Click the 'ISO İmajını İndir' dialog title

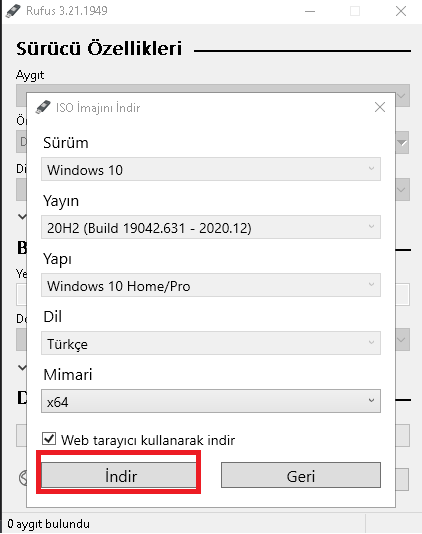pyautogui.click(x=98, y=108)
